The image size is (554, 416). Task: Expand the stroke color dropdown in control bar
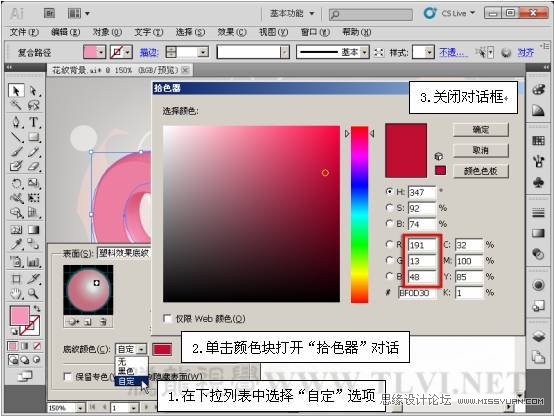128,52
